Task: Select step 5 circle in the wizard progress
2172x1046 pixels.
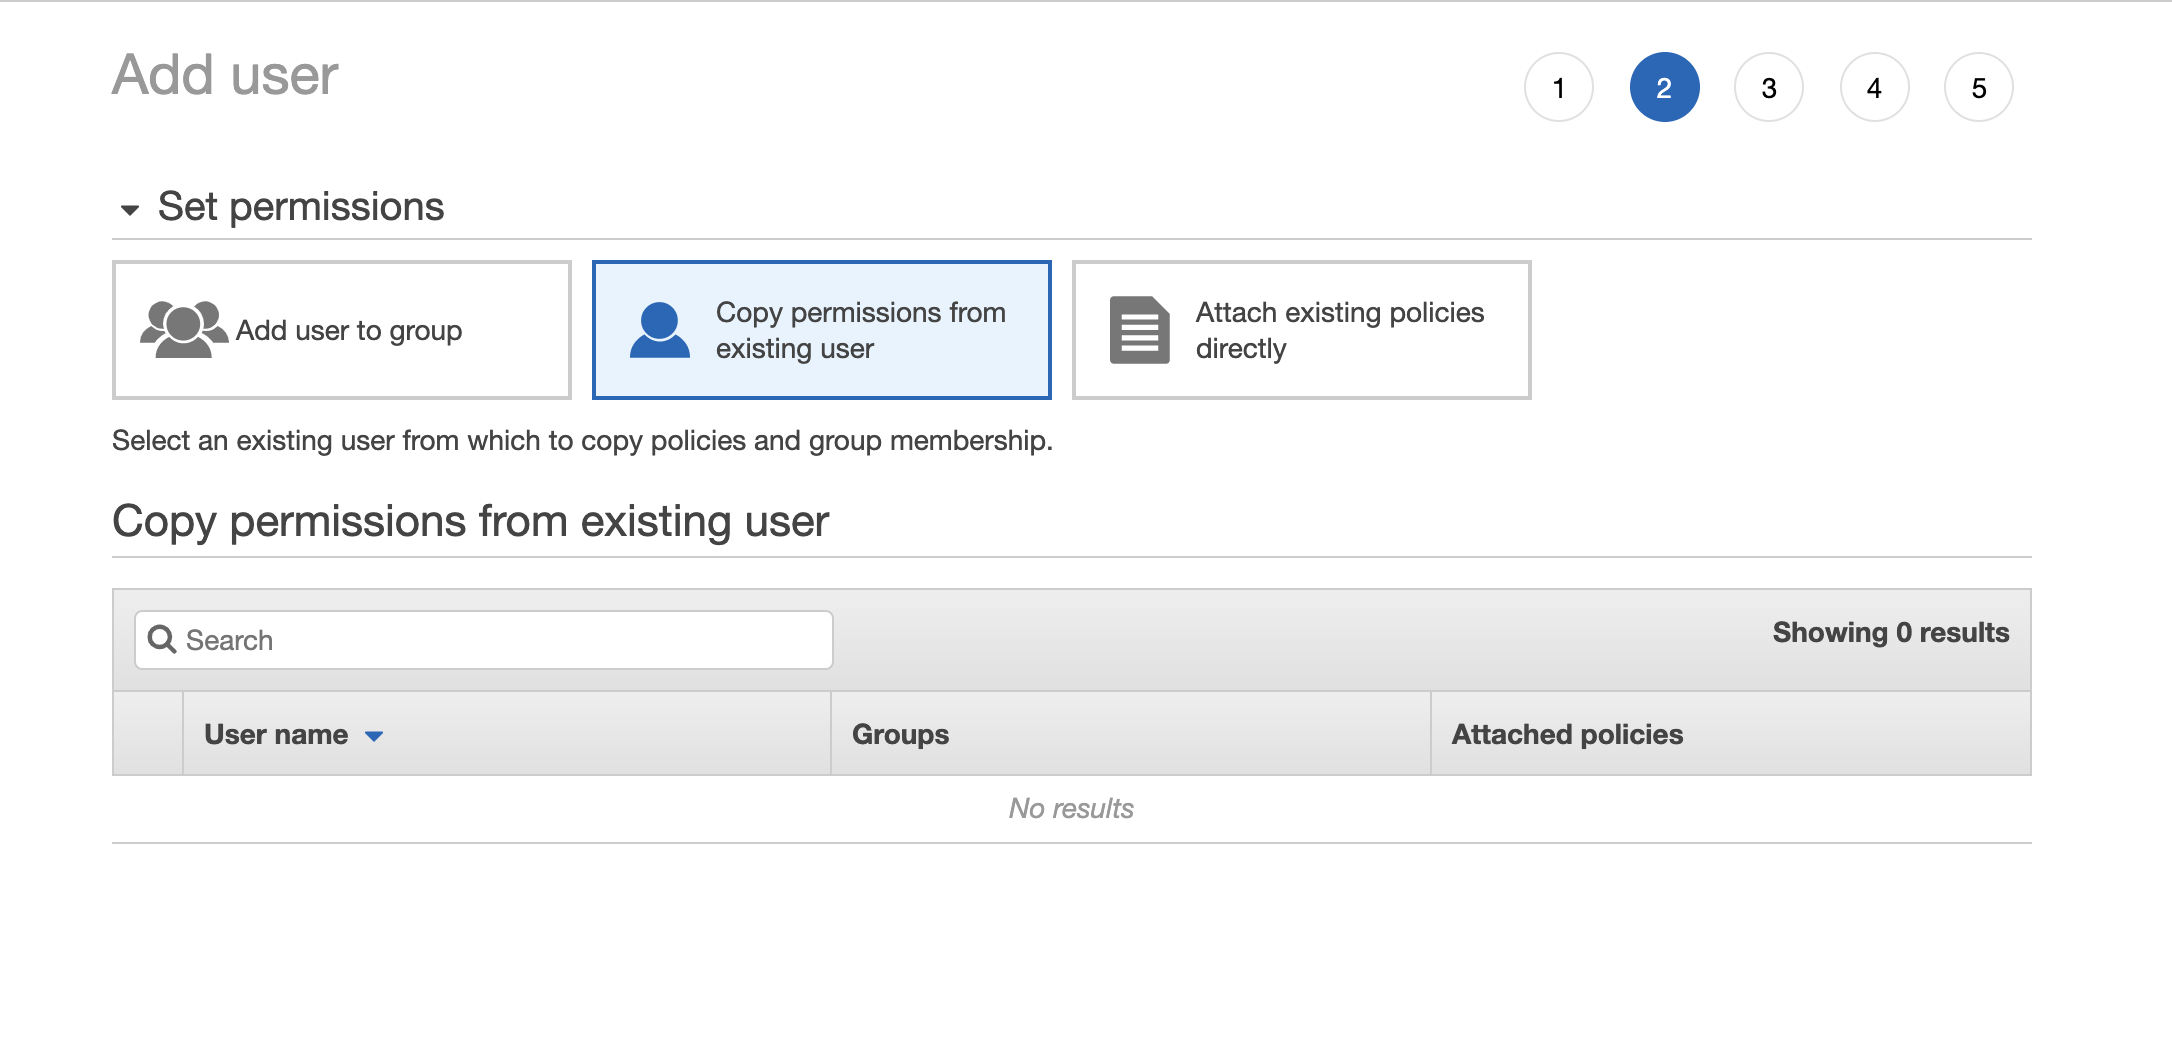Action: point(1979,88)
